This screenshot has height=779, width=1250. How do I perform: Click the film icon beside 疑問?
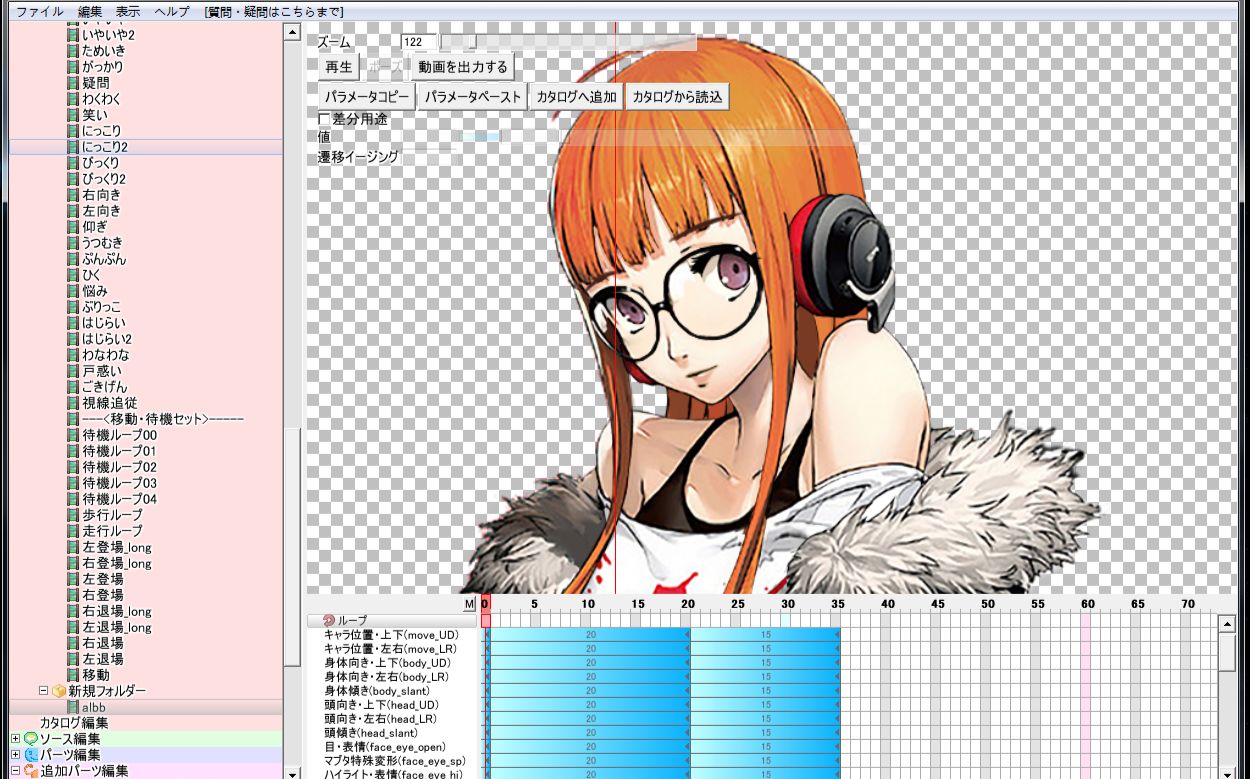point(73,83)
